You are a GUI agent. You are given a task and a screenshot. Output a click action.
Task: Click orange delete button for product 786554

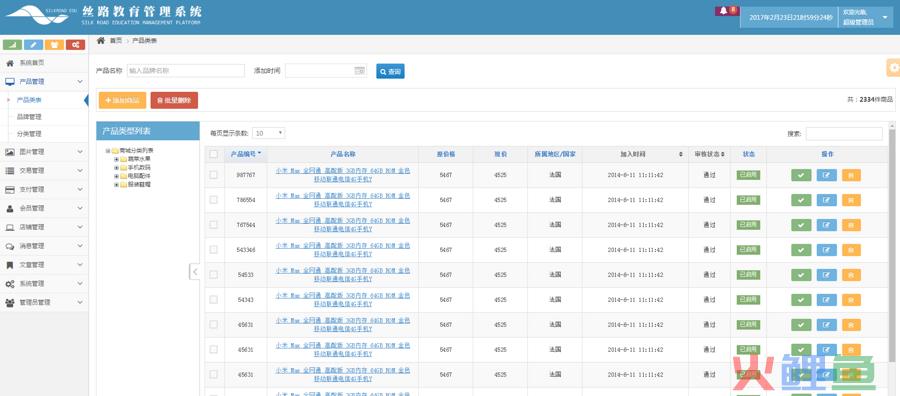pos(851,200)
